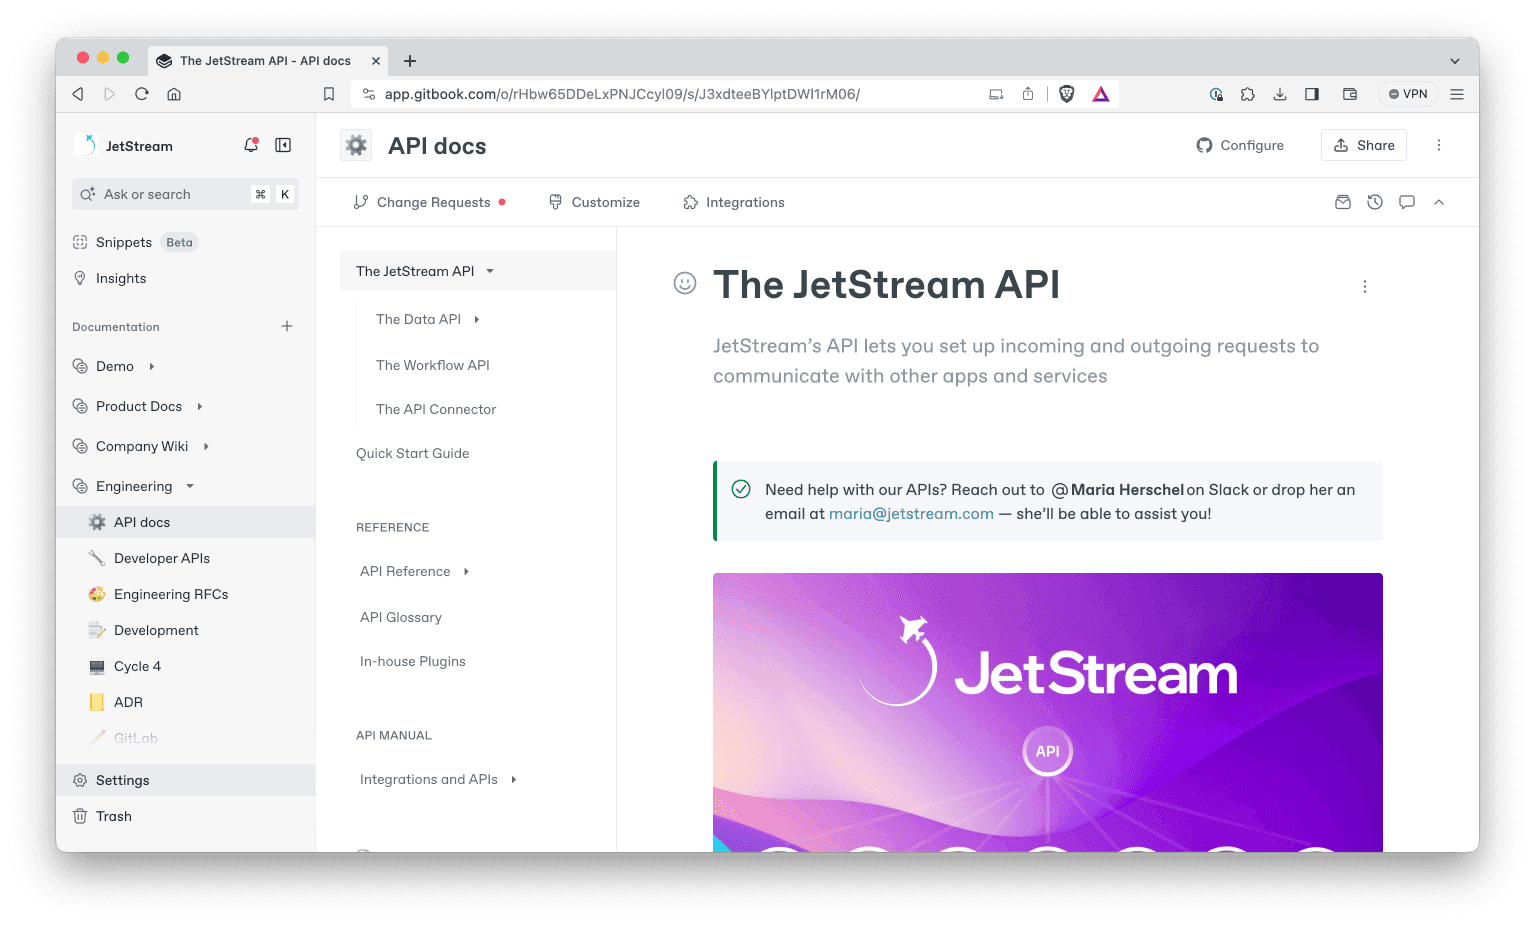Image resolution: width=1535 pixels, height=926 pixels.
Task: Click the API docs gear emoji icon
Action: pyautogui.click(x=356, y=146)
